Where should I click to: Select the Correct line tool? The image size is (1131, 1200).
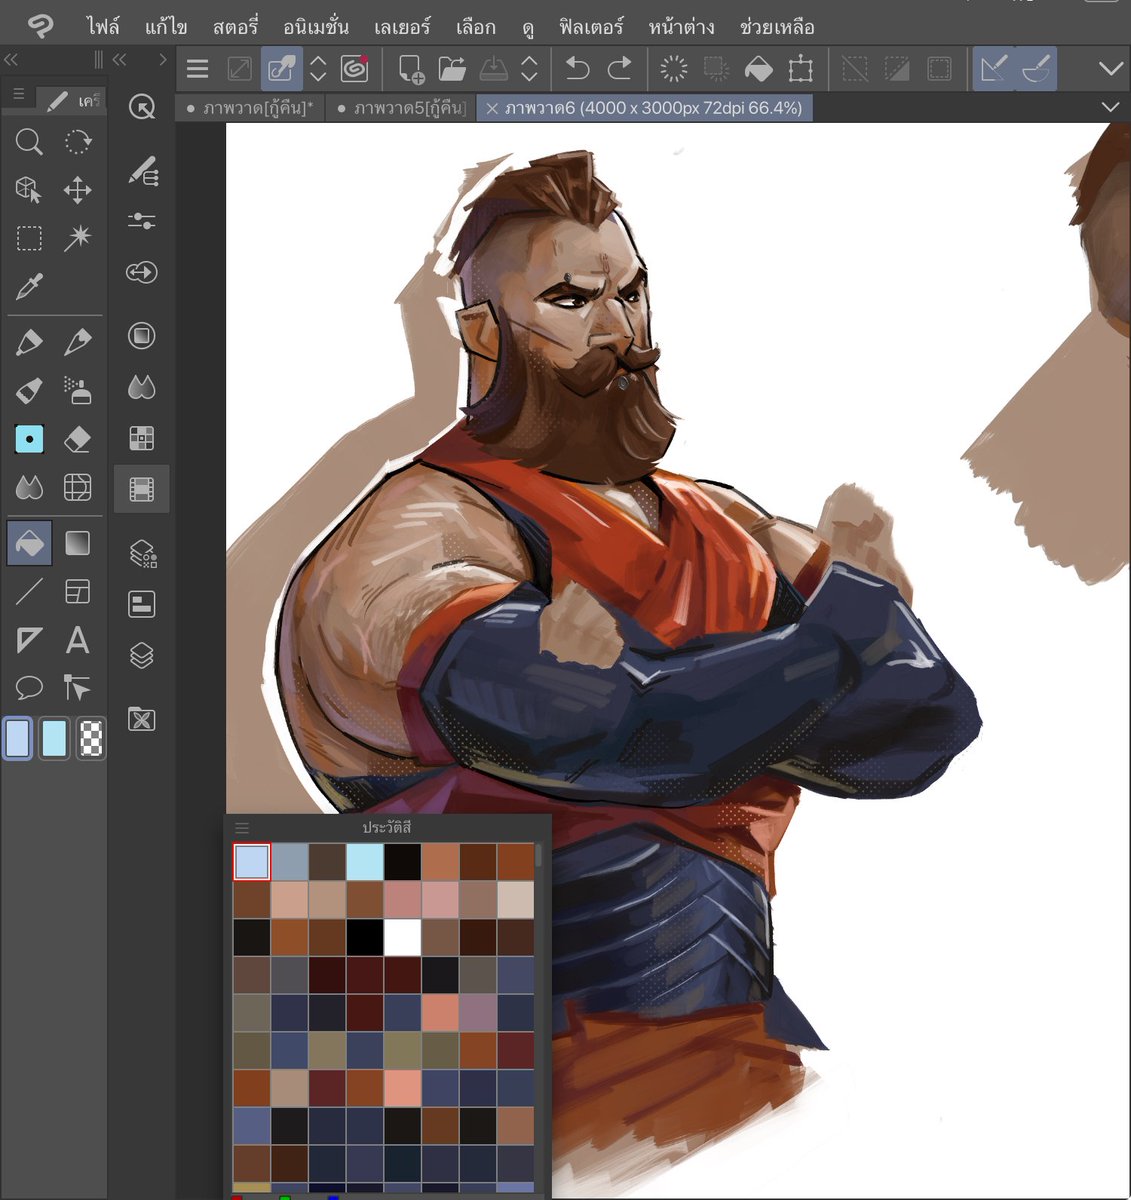click(78, 688)
